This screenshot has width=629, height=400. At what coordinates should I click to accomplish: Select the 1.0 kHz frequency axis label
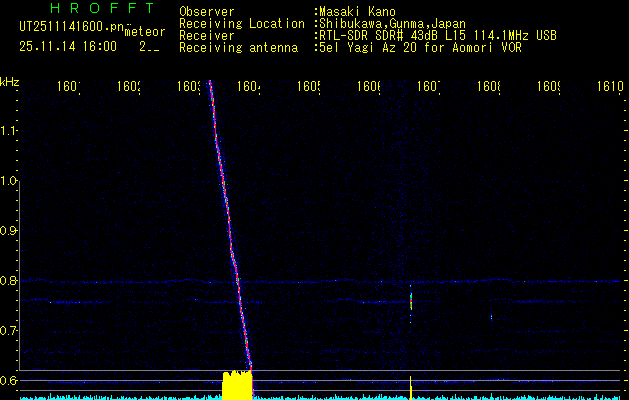9,181
